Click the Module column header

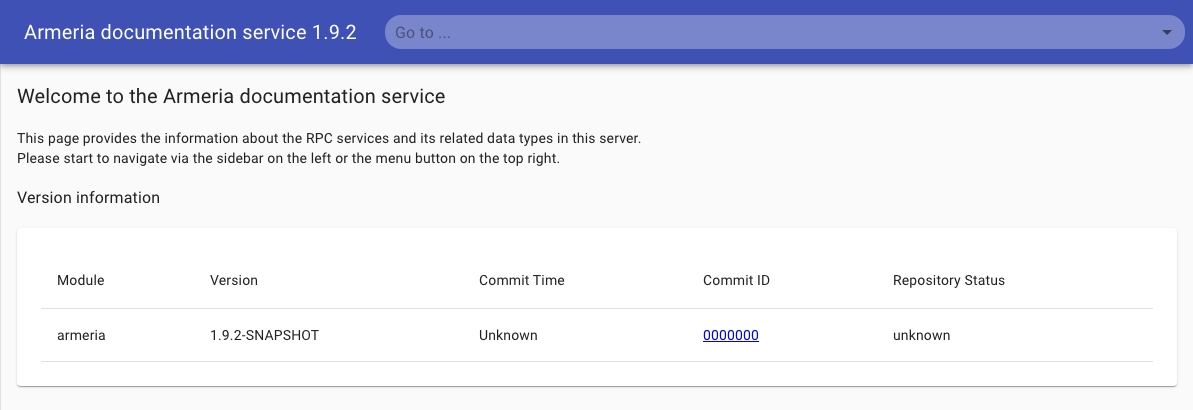pyautogui.click(x=80, y=280)
